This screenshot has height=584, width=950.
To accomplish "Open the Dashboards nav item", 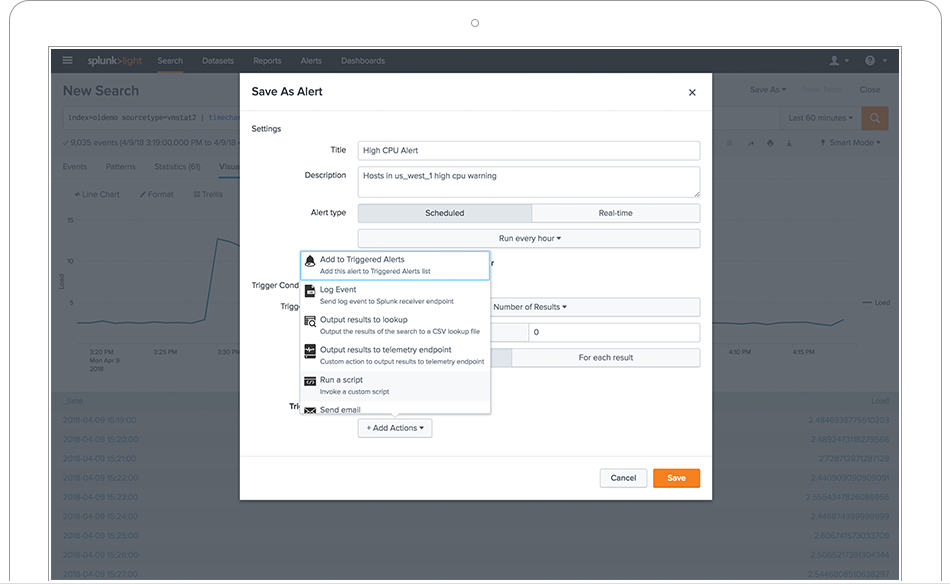I will coord(363,61).
